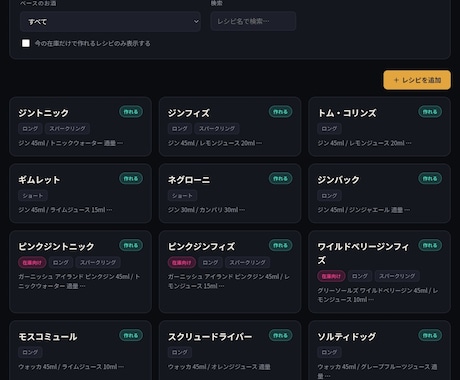460x380 pixels.
Task: Click the ロング tag on スクリュードライバー
Action: tap(180, 352)
